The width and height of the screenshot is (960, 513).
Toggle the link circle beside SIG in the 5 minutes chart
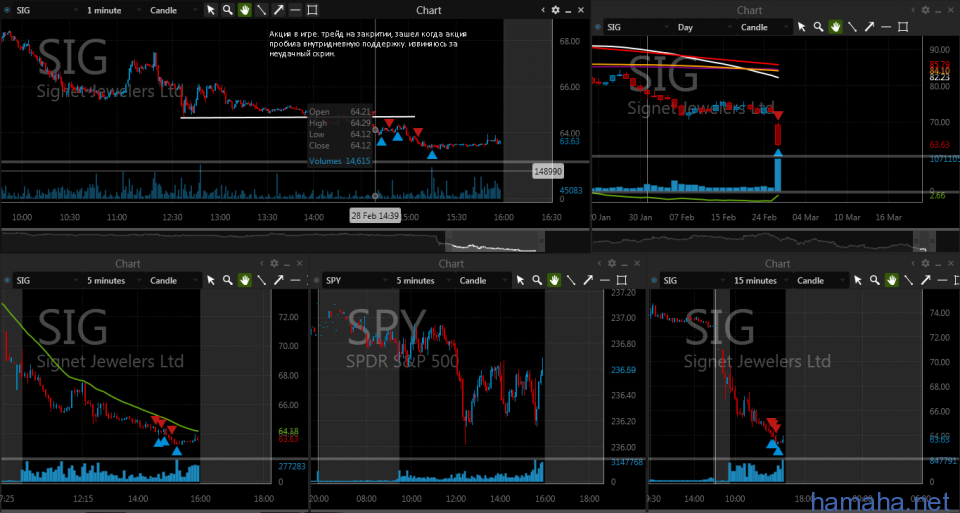7,280
